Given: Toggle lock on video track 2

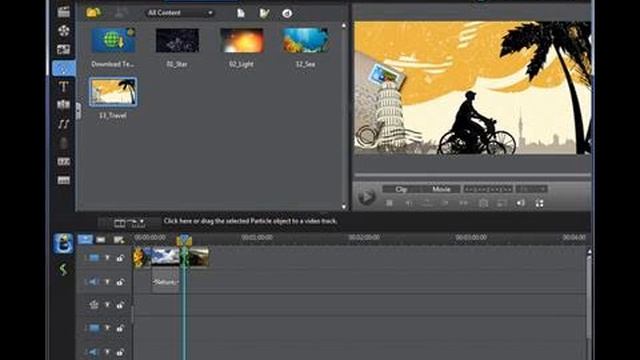Looking at the screenshot, I should click(x=120, y=328).
